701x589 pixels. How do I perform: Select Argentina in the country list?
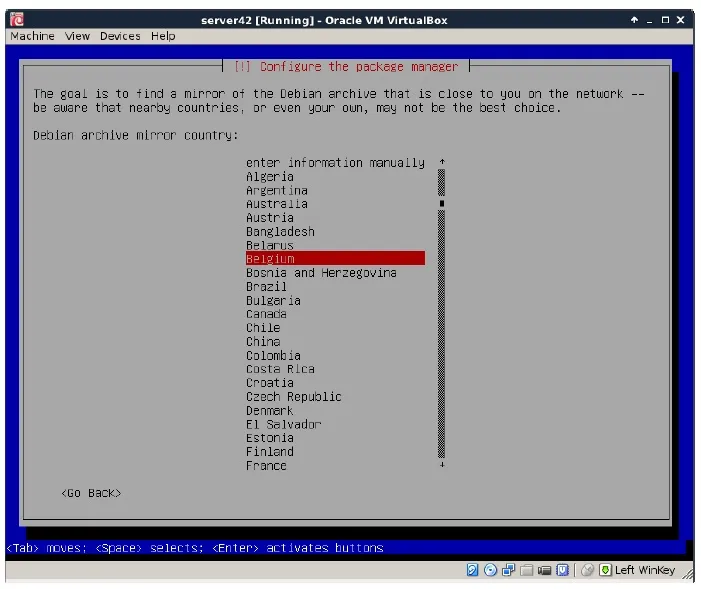click(x=335, y=191)
